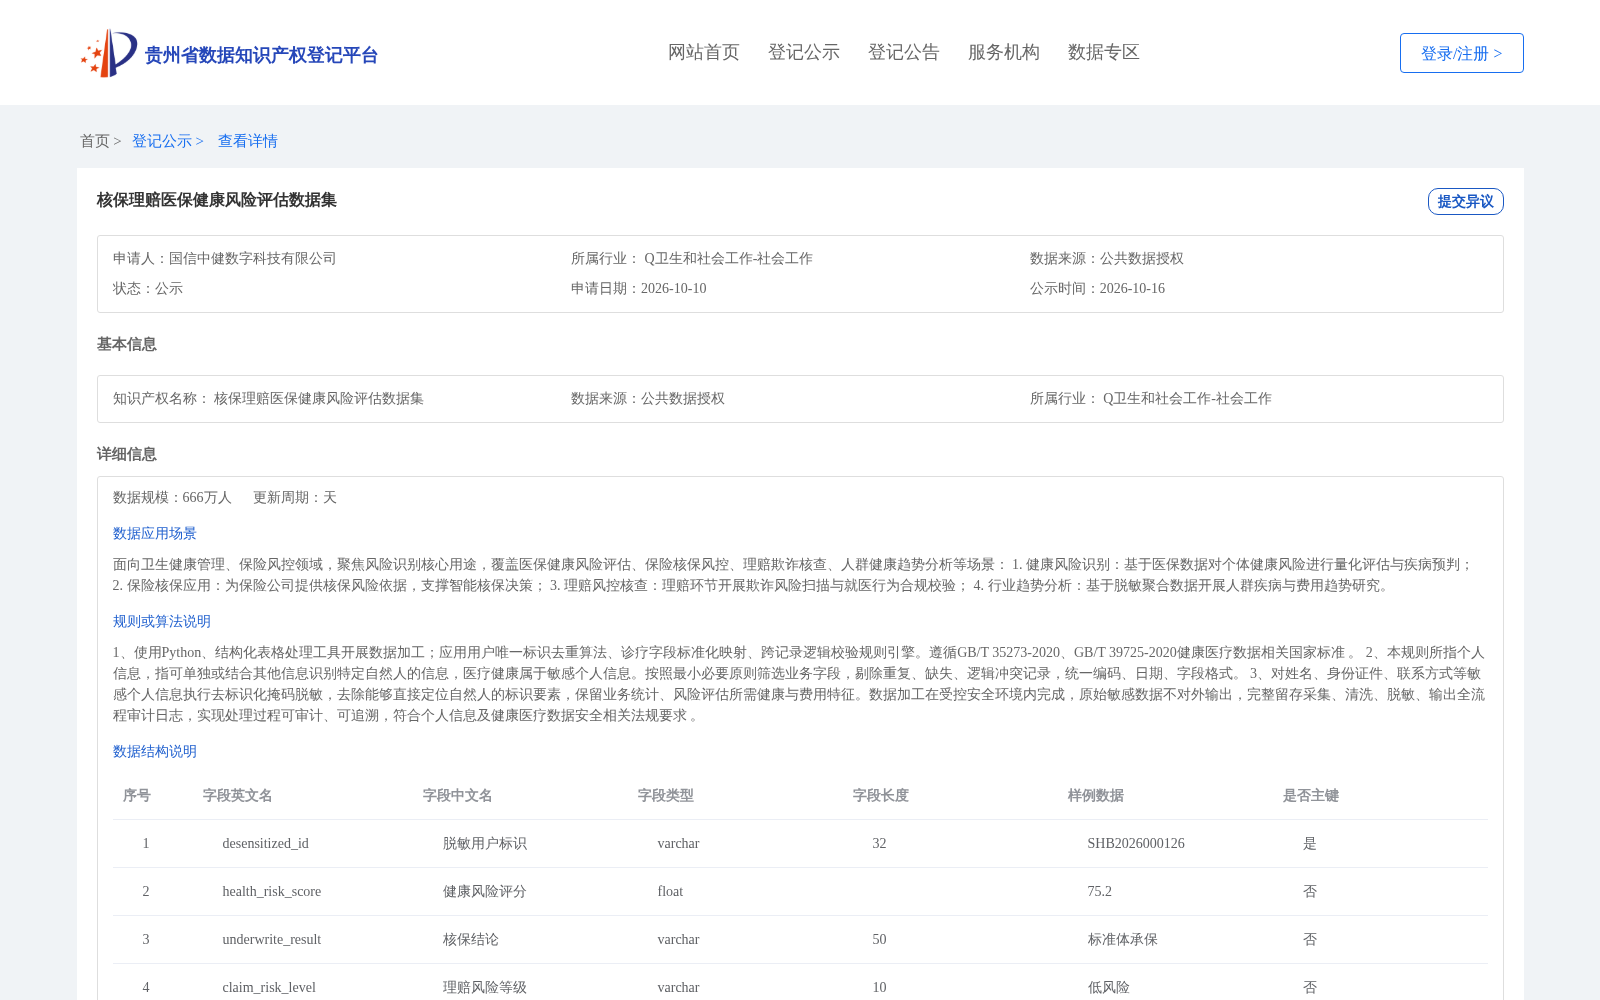Screen dimensions: 1600x1000
Task: Click the 数据结构说明 section heading
Action: pos(155,751)
